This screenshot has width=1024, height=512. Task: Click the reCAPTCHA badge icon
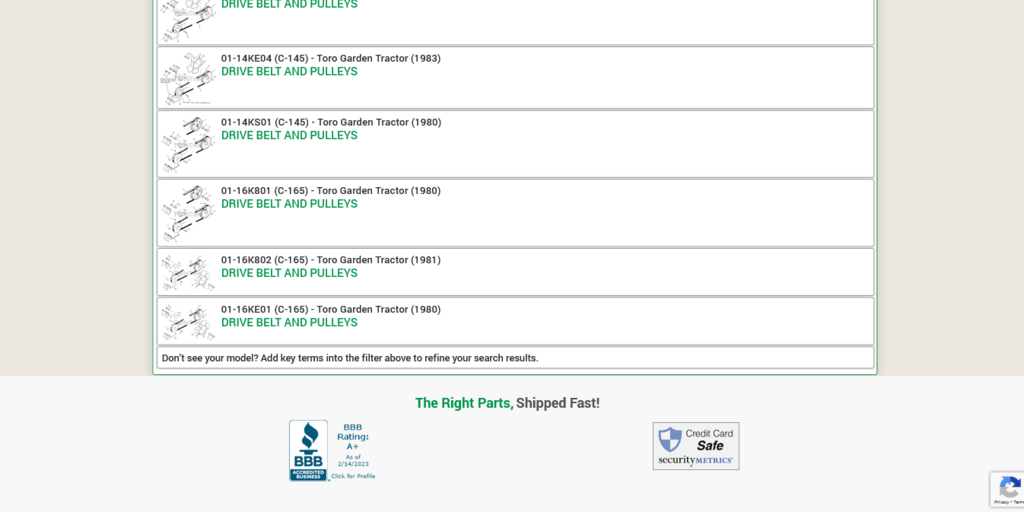tap(1010, 487)
